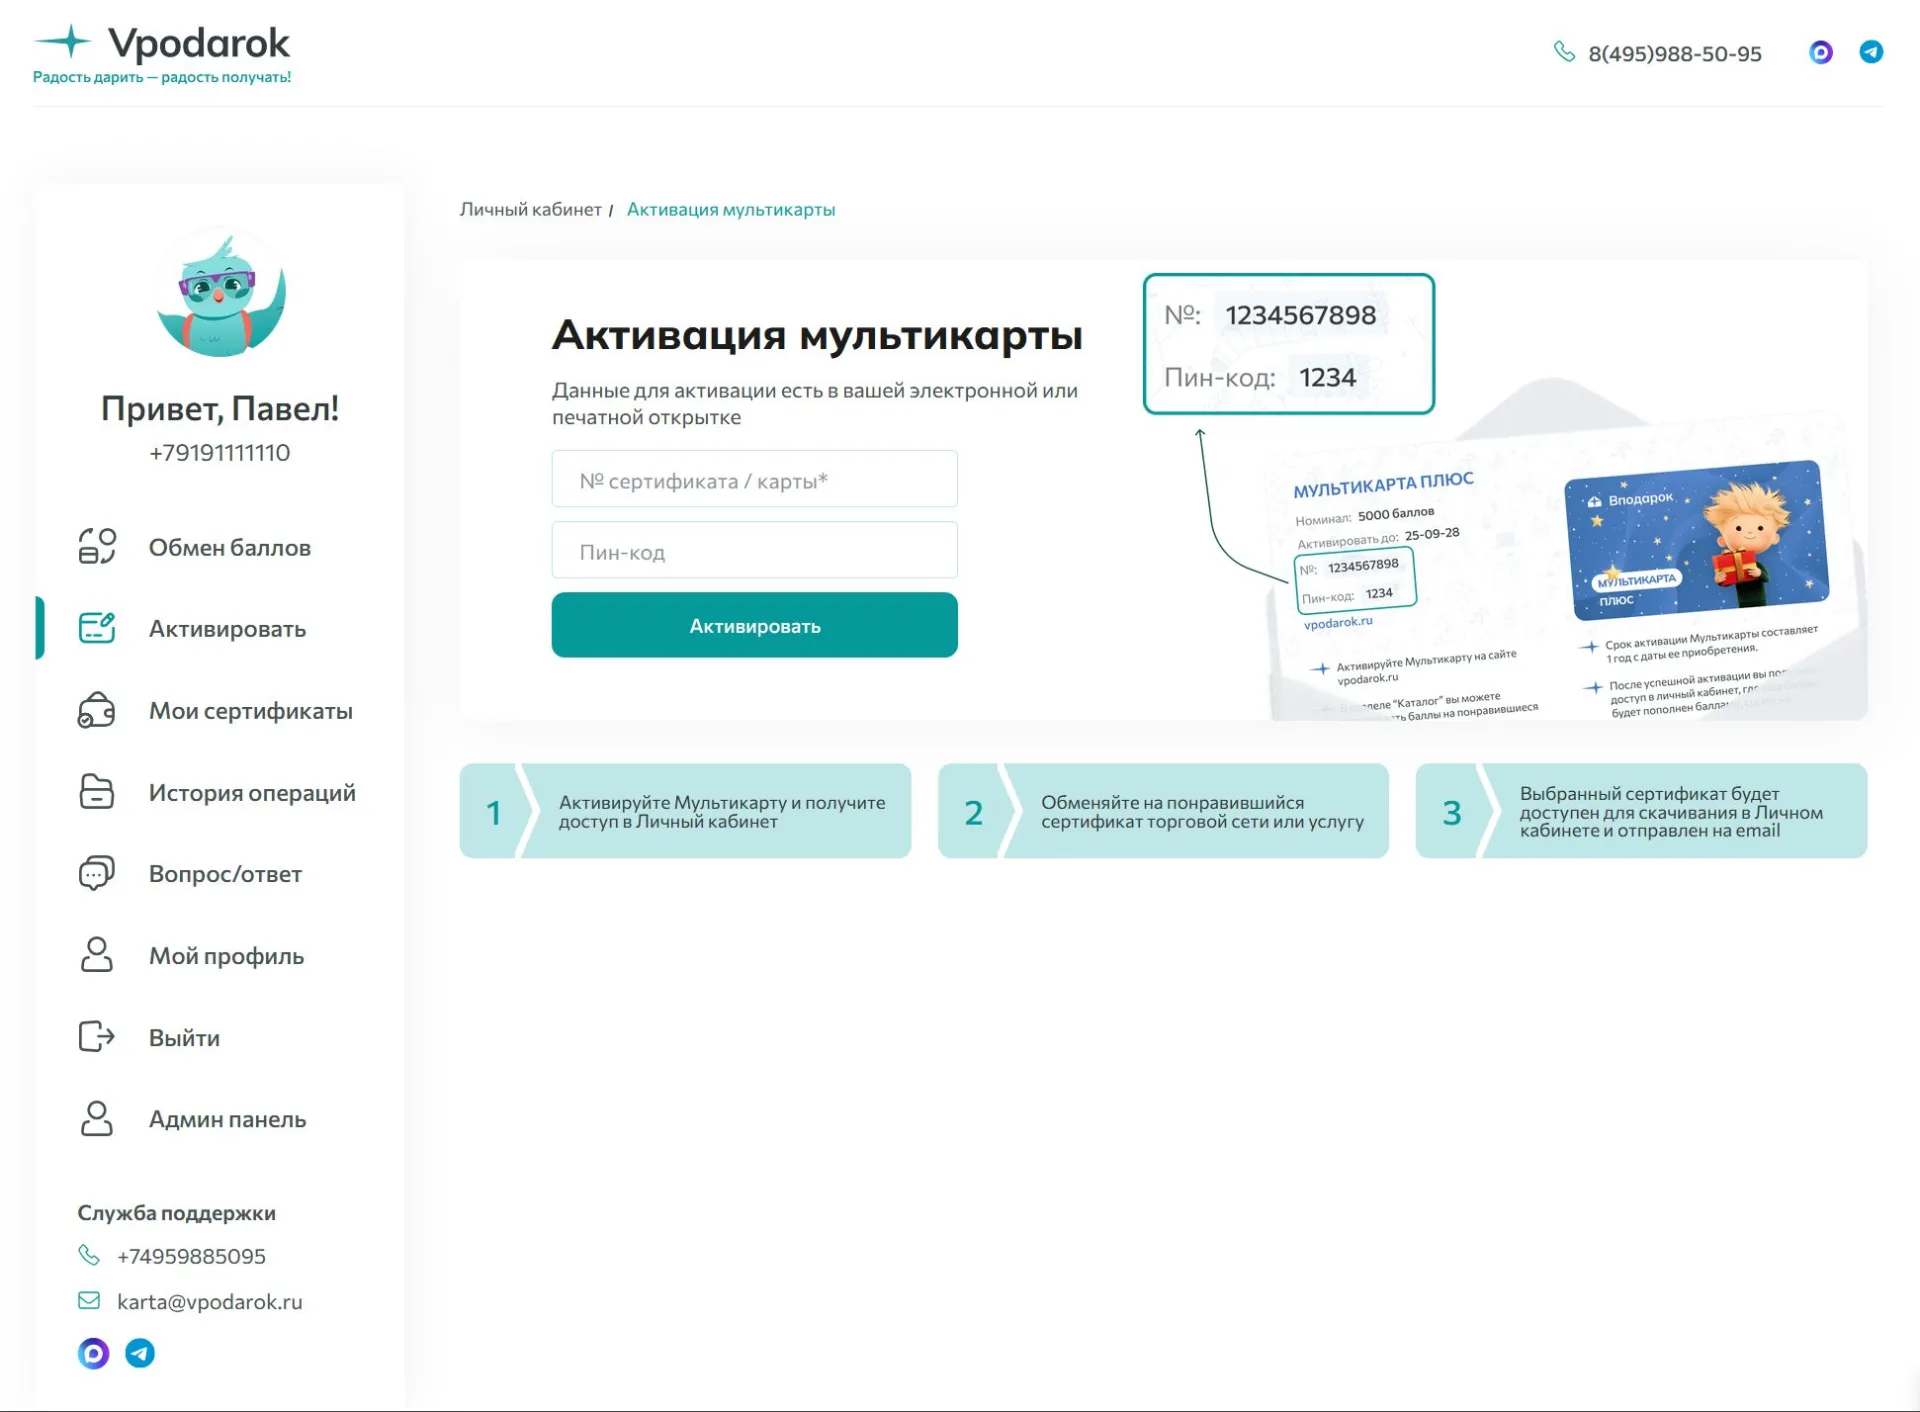
Task: Click the Выйти logout arrow icon
Action: [97, 1036]
